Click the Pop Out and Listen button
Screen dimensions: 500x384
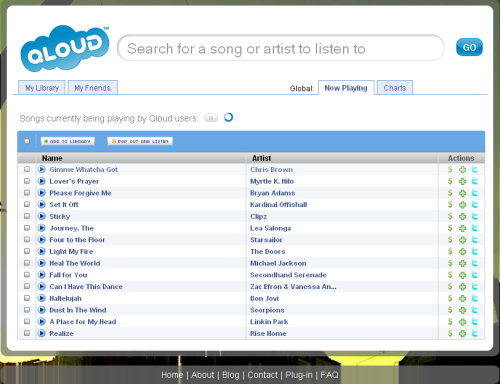[140, 141]
